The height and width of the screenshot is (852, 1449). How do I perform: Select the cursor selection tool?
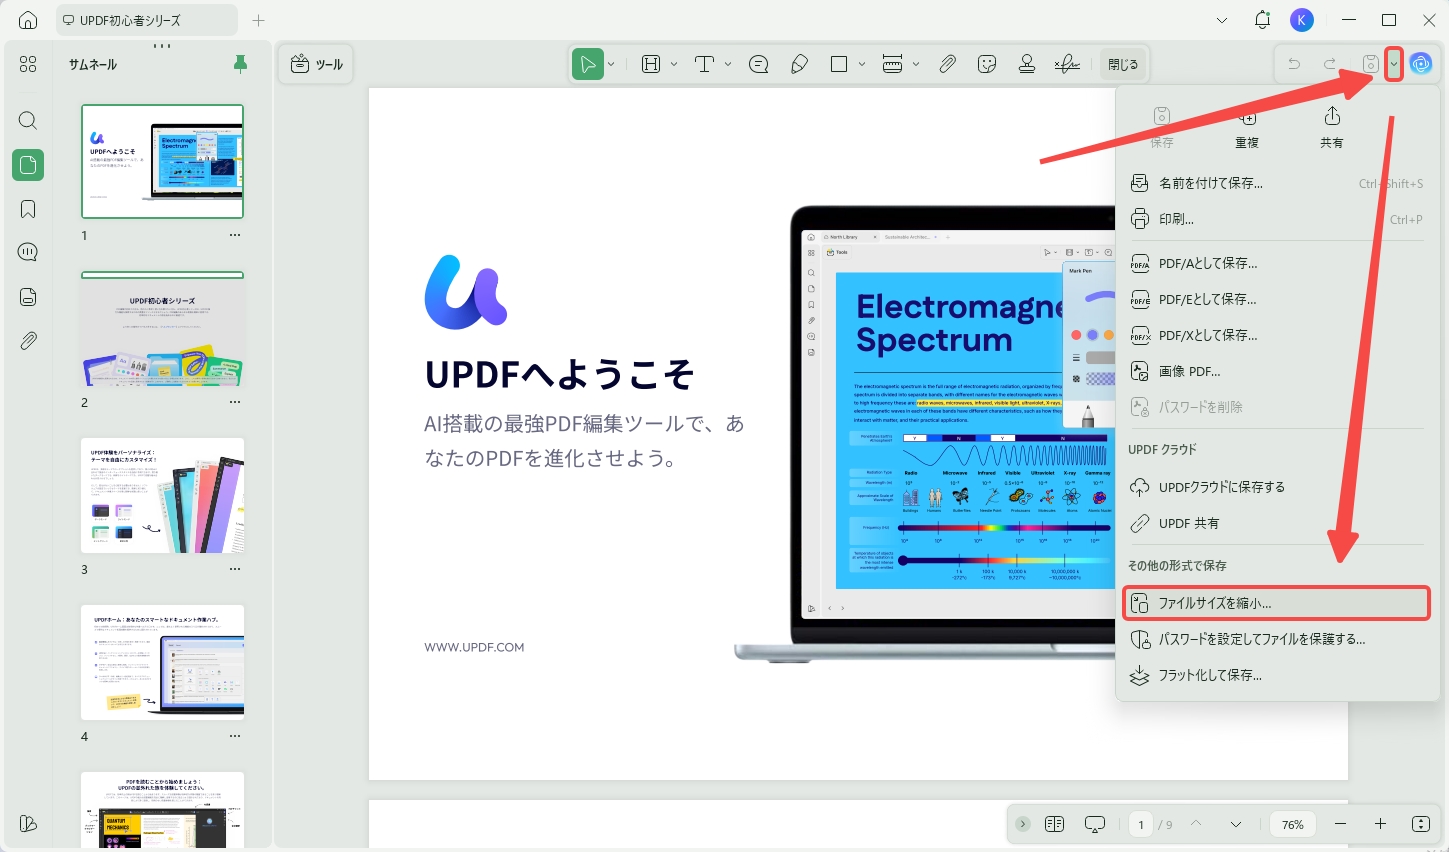click(x=588, y=64)
